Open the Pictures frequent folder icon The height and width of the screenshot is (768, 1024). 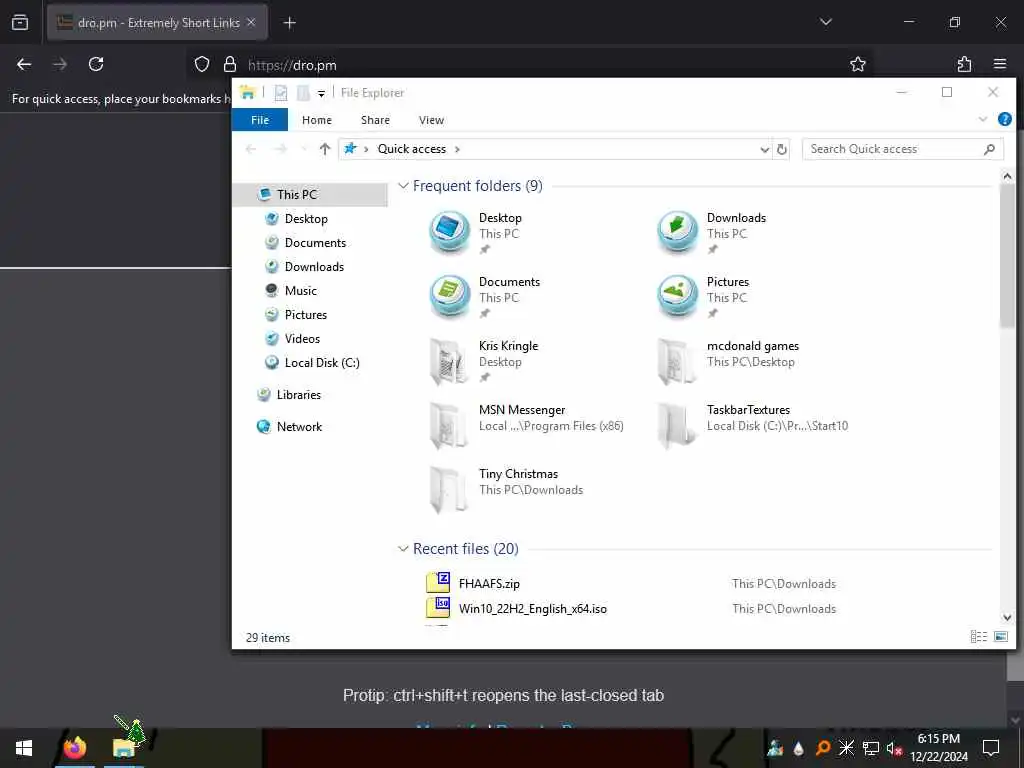click(x=677, y=295)
